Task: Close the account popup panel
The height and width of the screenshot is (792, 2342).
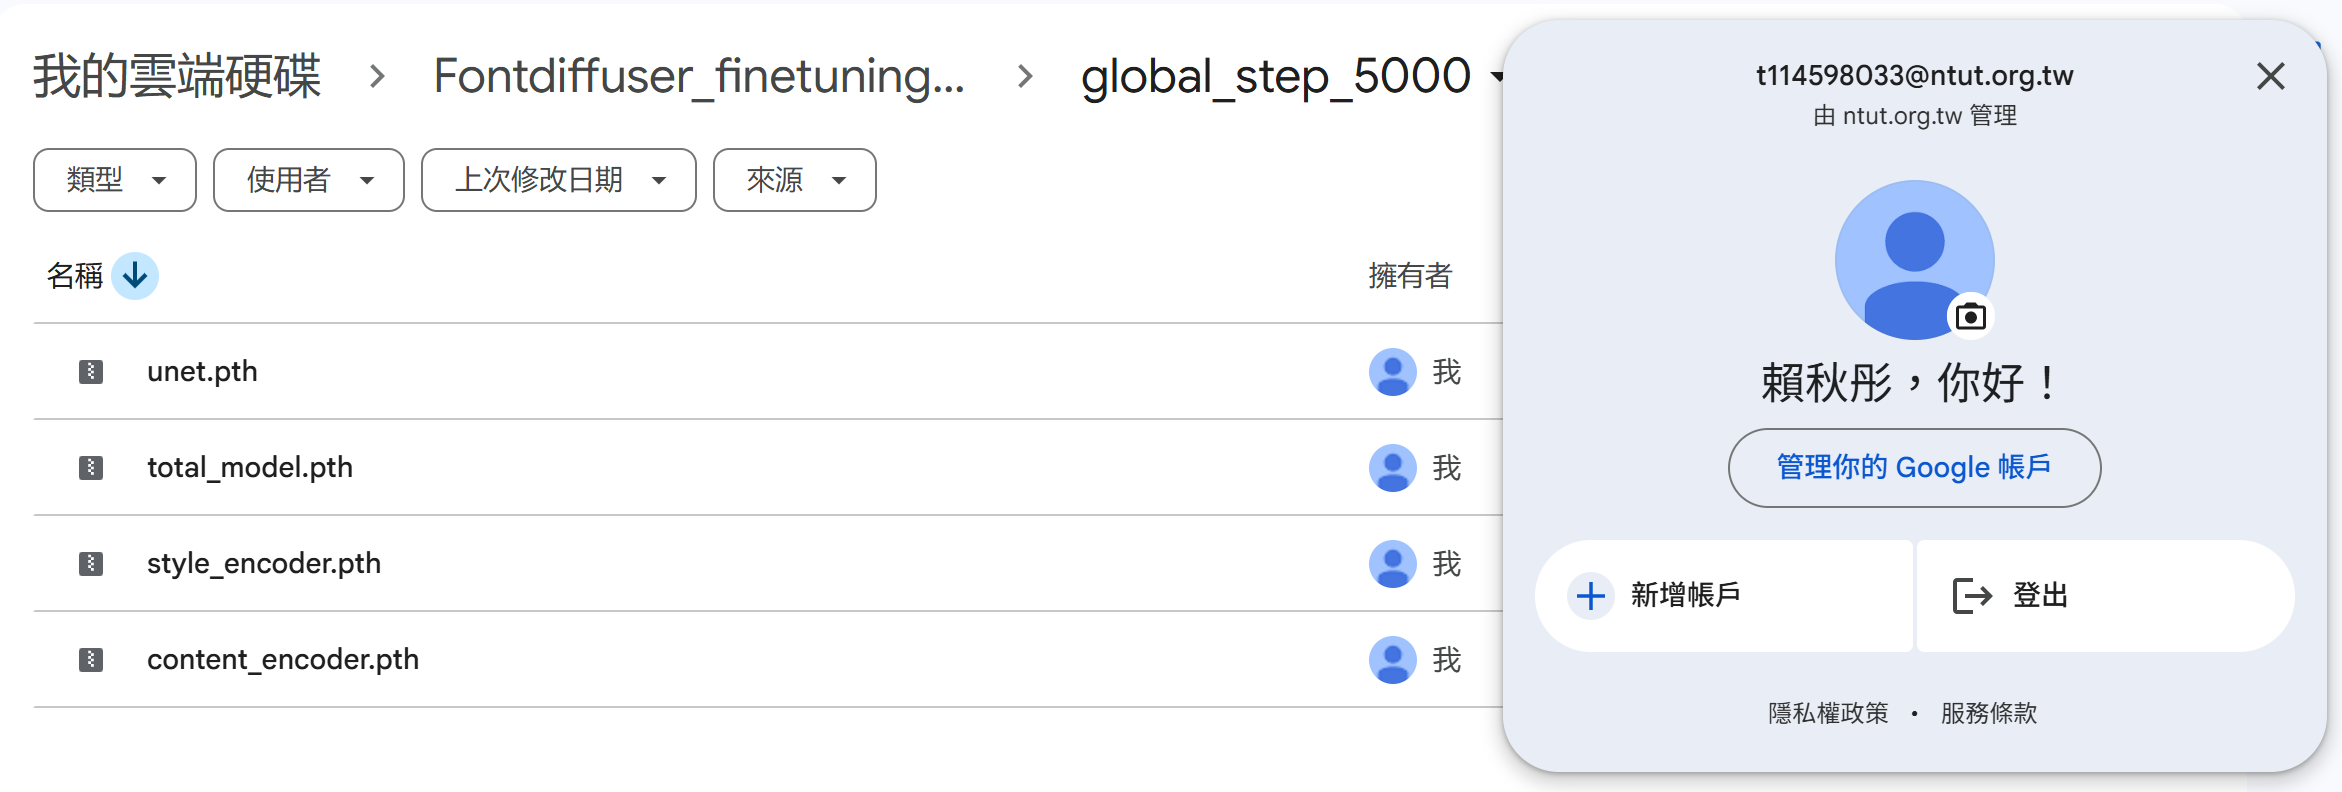Action: pyautogui.click(x=2270, y=76)
